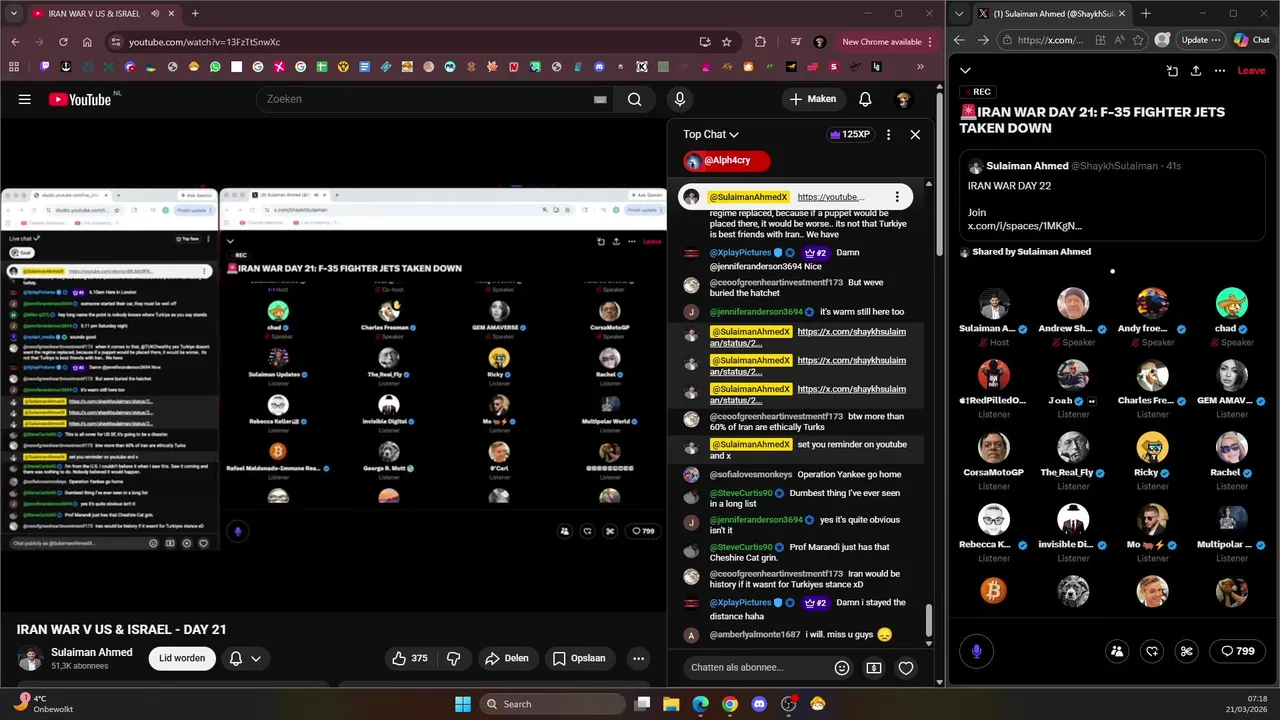This screenshot has width=1280, height=720.
Task: Open the Chrome apps grid in bookmarks bar
Action: 14,67
